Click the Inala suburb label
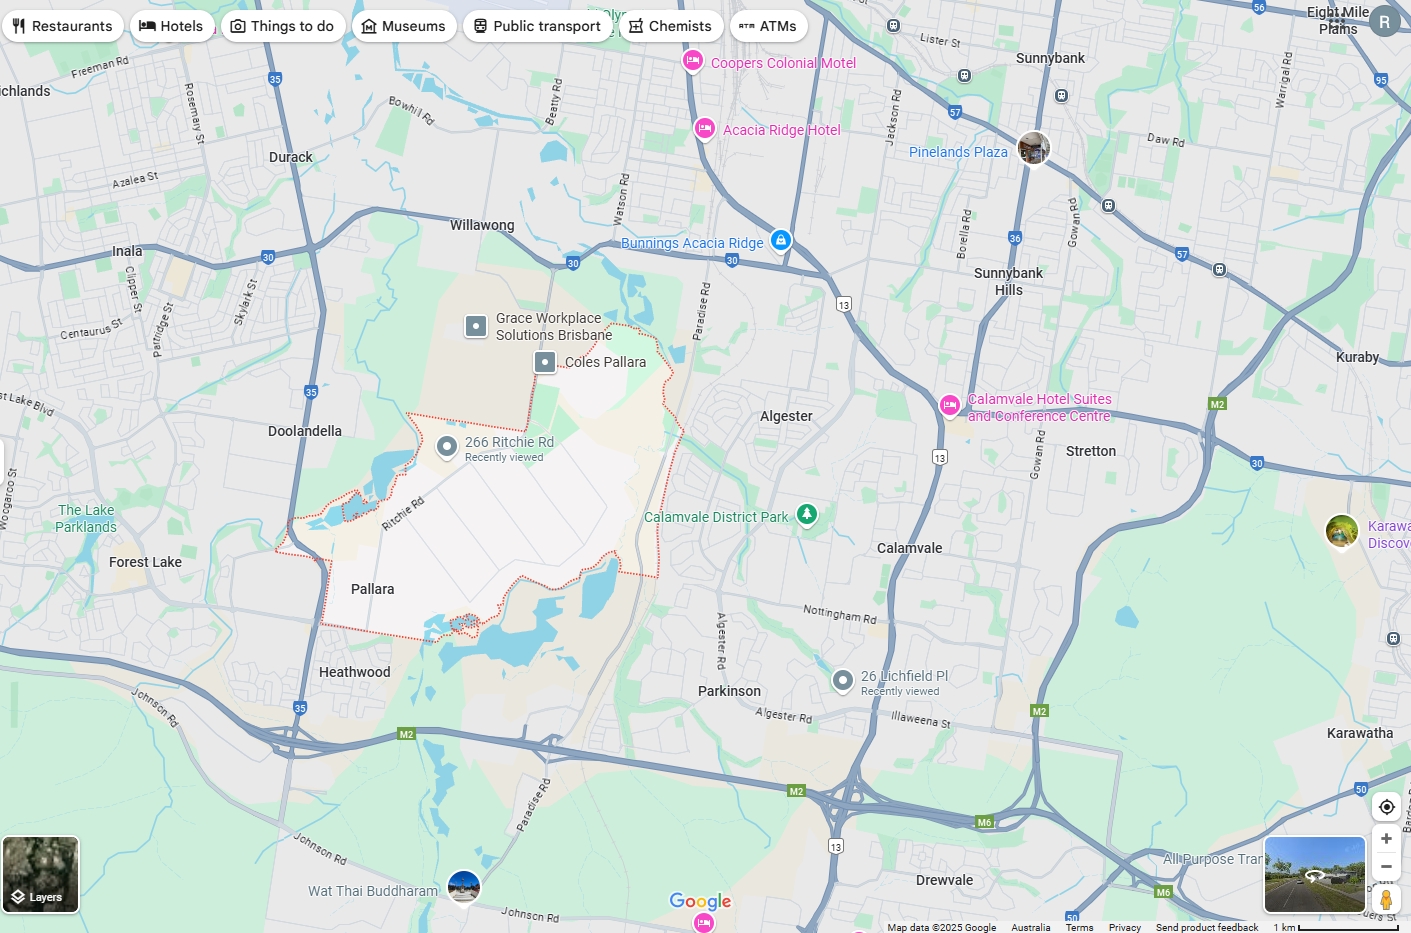Screen dimensions: 1411x933 [x=127, y=251]
